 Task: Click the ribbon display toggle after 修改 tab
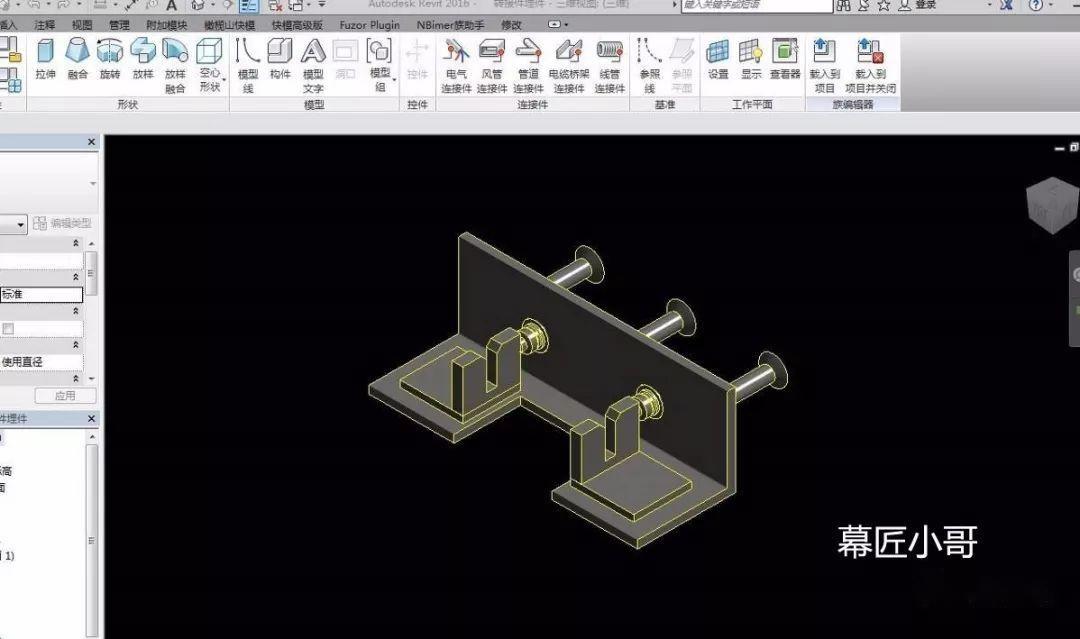click(557, 24)
